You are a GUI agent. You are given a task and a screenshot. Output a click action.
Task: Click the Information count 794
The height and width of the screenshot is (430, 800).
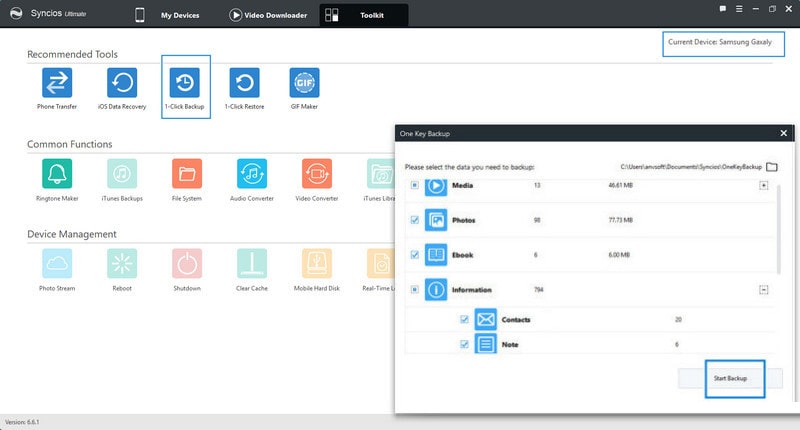pyautogui.click(x=538, y=290)
